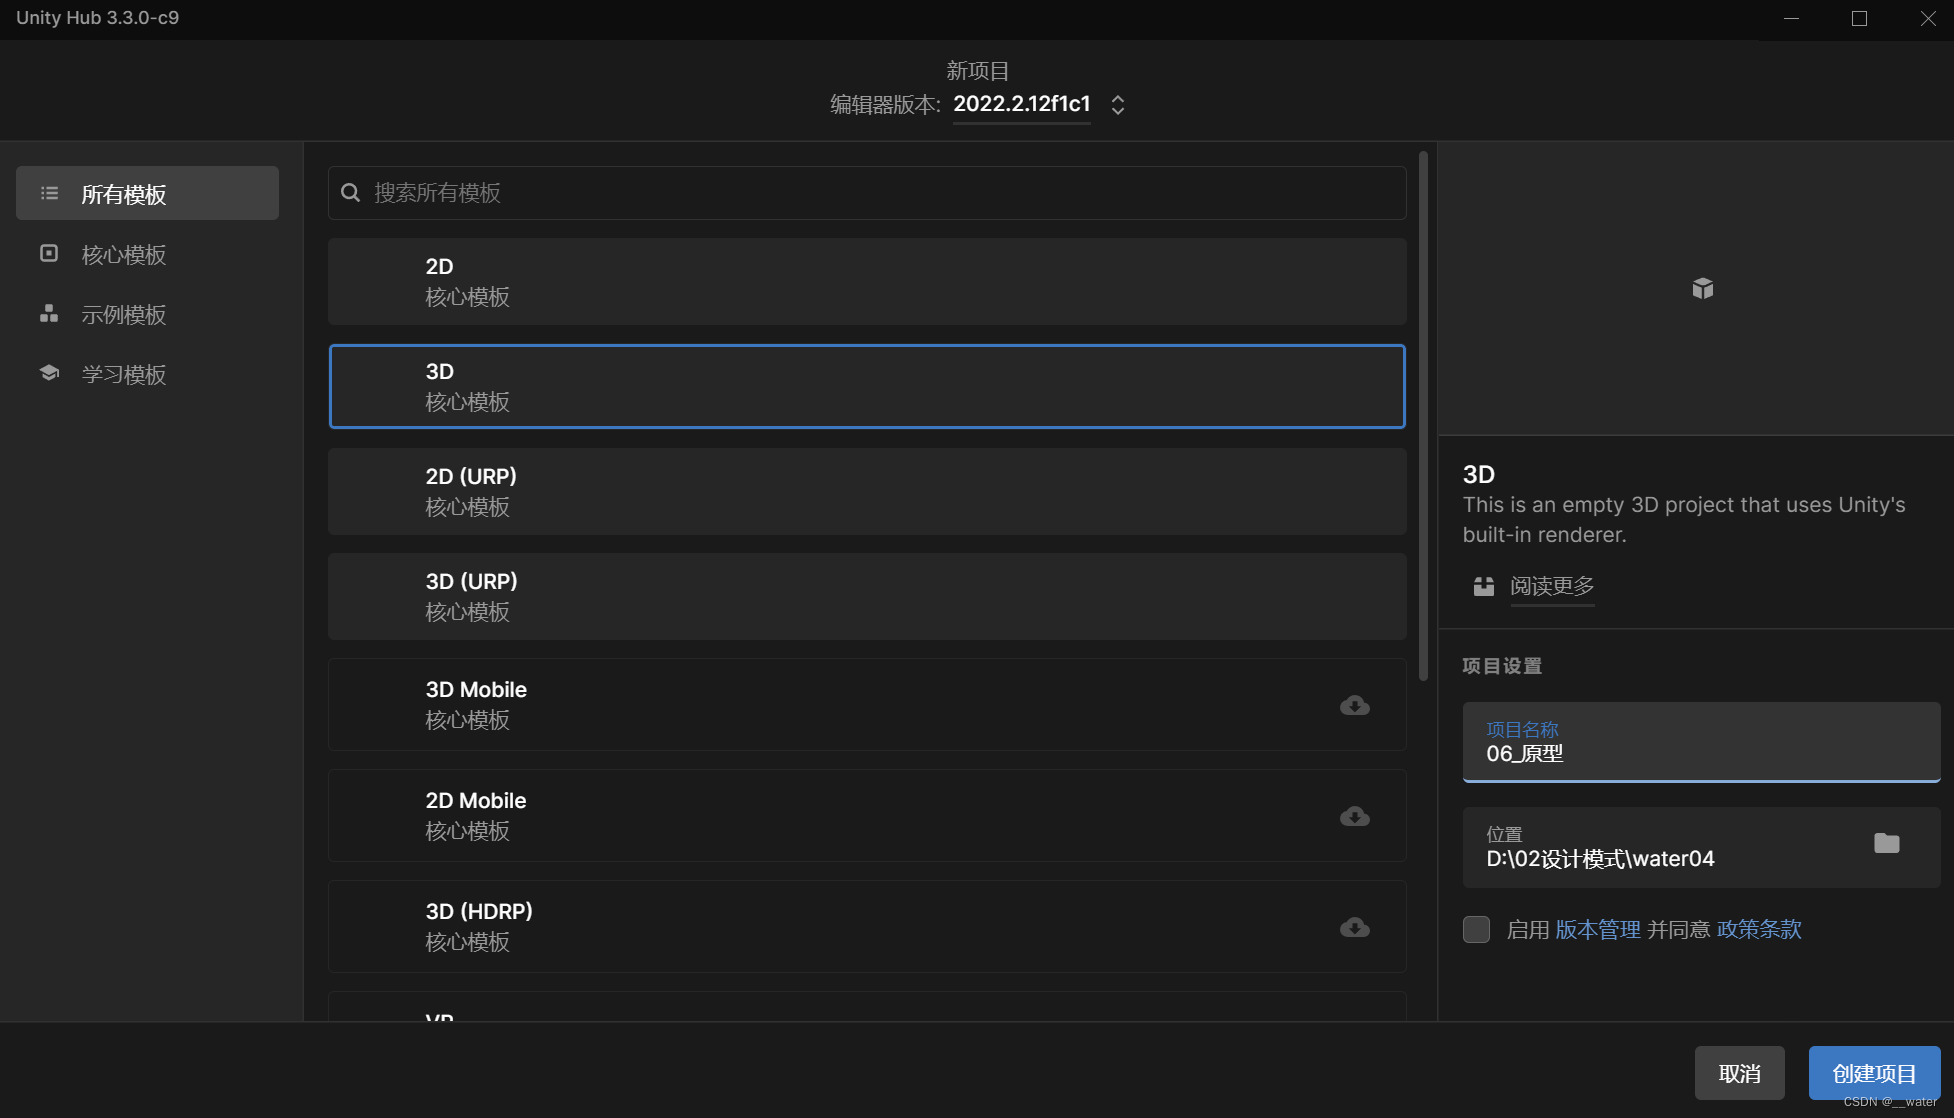The height and width of the screenshot is (1118, 1954).
Task: Maximize the Unity Hub window
Action: [x=1859, y=19]
